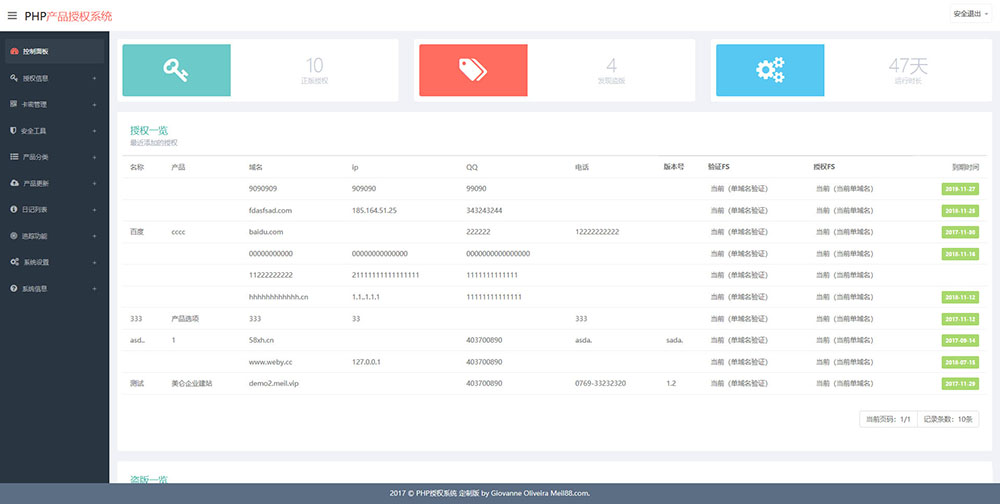The width and height of the screenshot is (1000, 504).
Task: Click the 授权一览 section heading
Action: coord(149,131)
